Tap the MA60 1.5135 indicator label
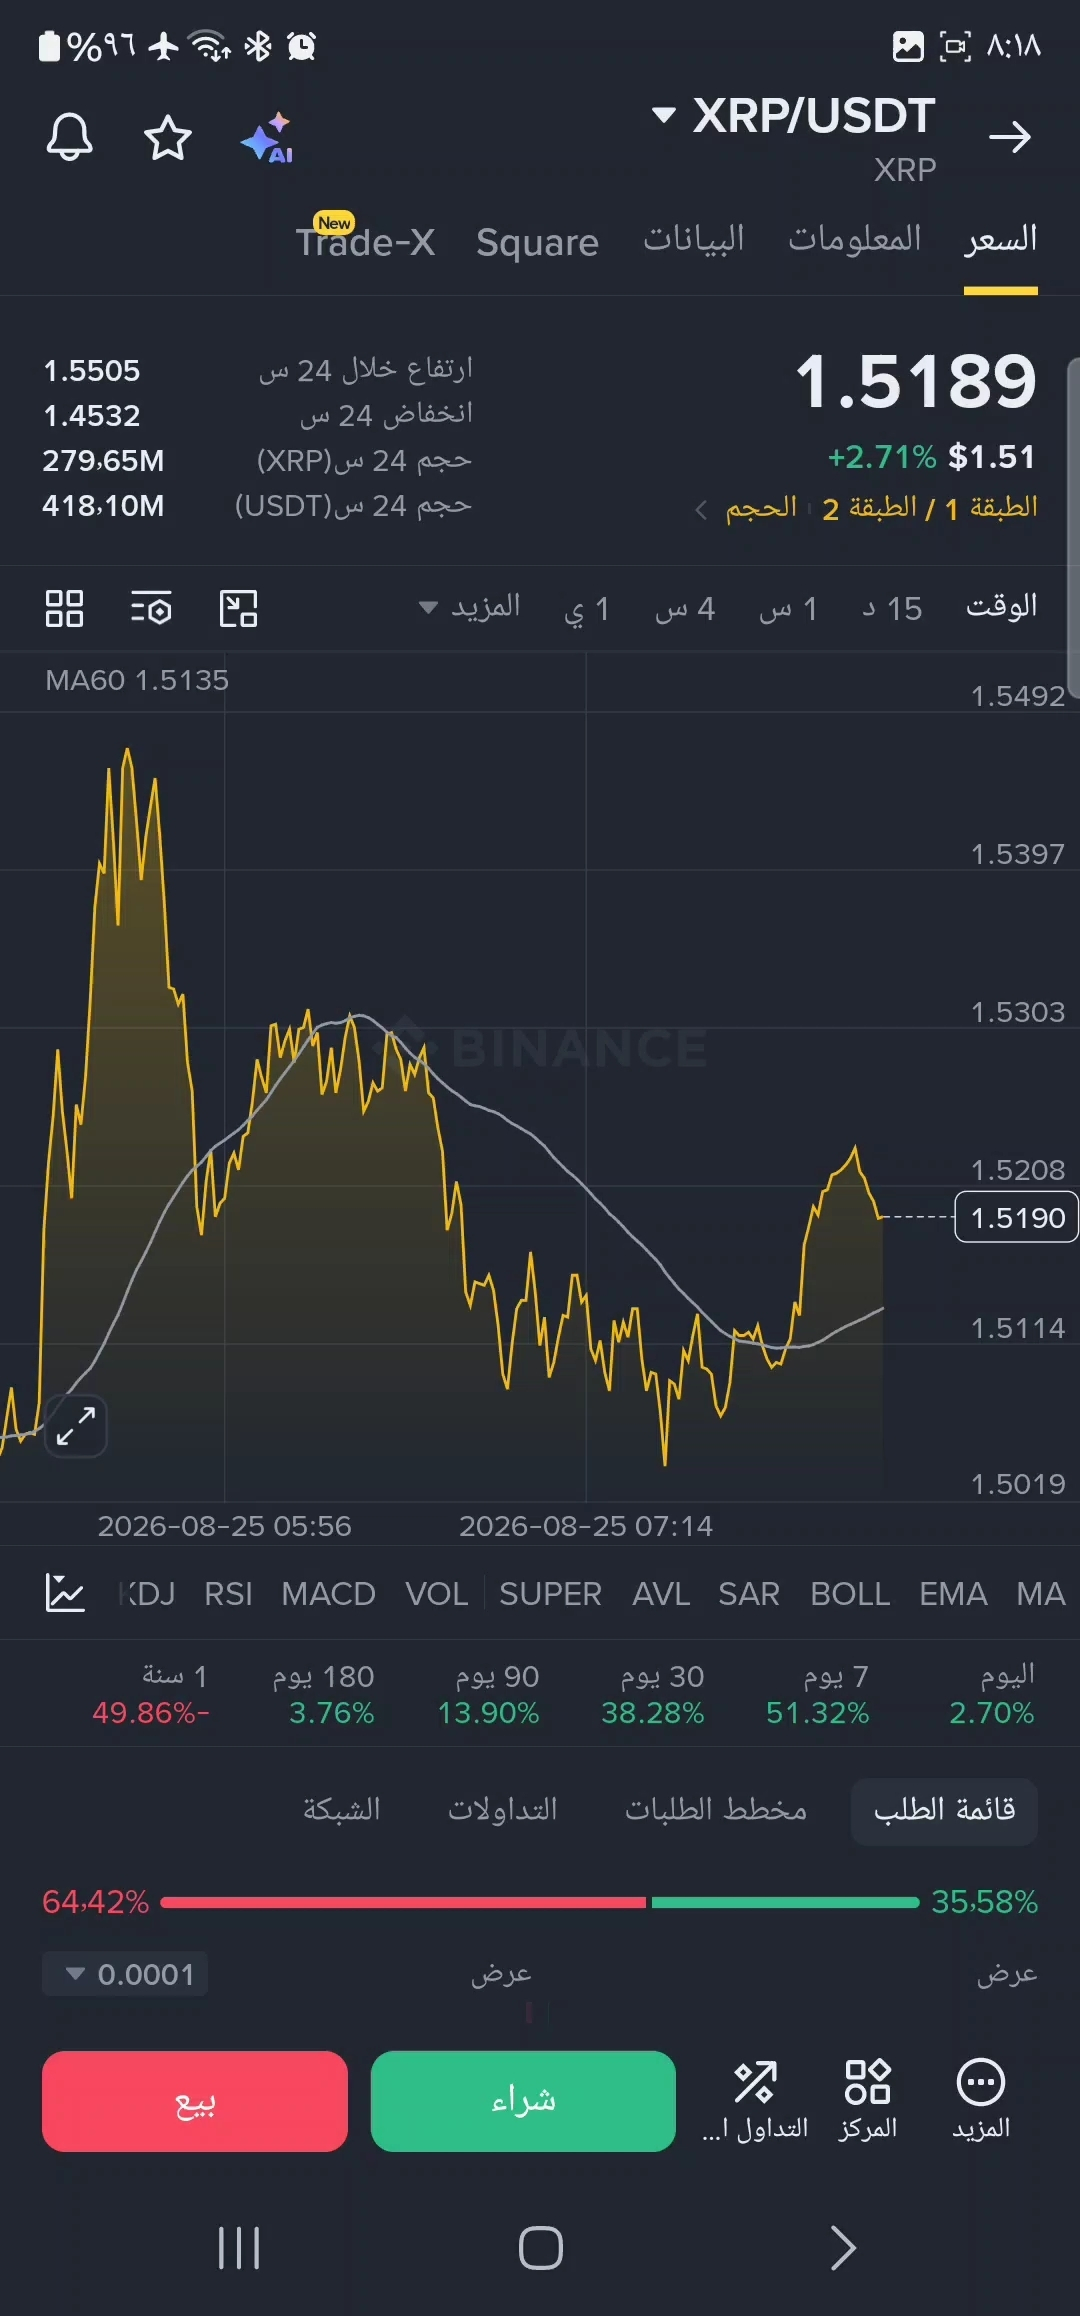This screenshot has height=2316, width=1080. (137, 680)
